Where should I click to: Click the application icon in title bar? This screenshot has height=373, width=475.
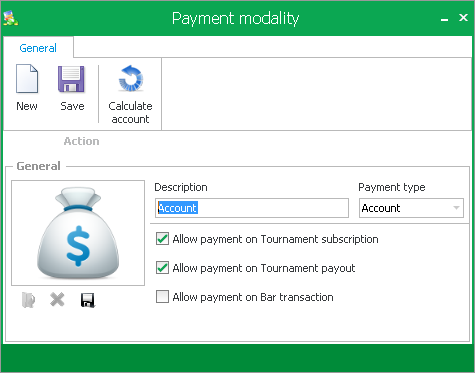coord(11,18)
